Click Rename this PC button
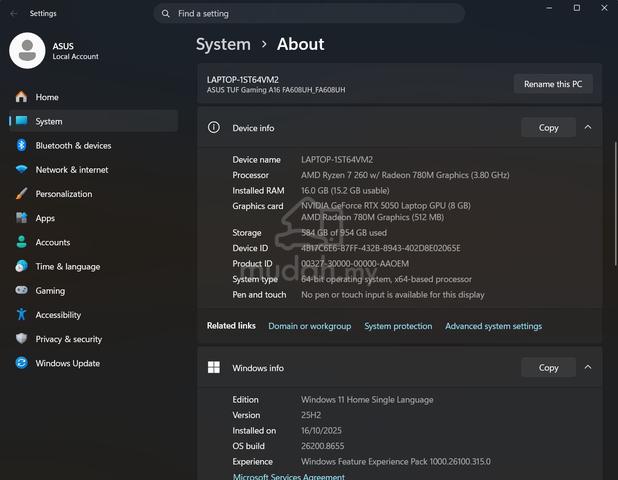618x480 pixels. 553,84
